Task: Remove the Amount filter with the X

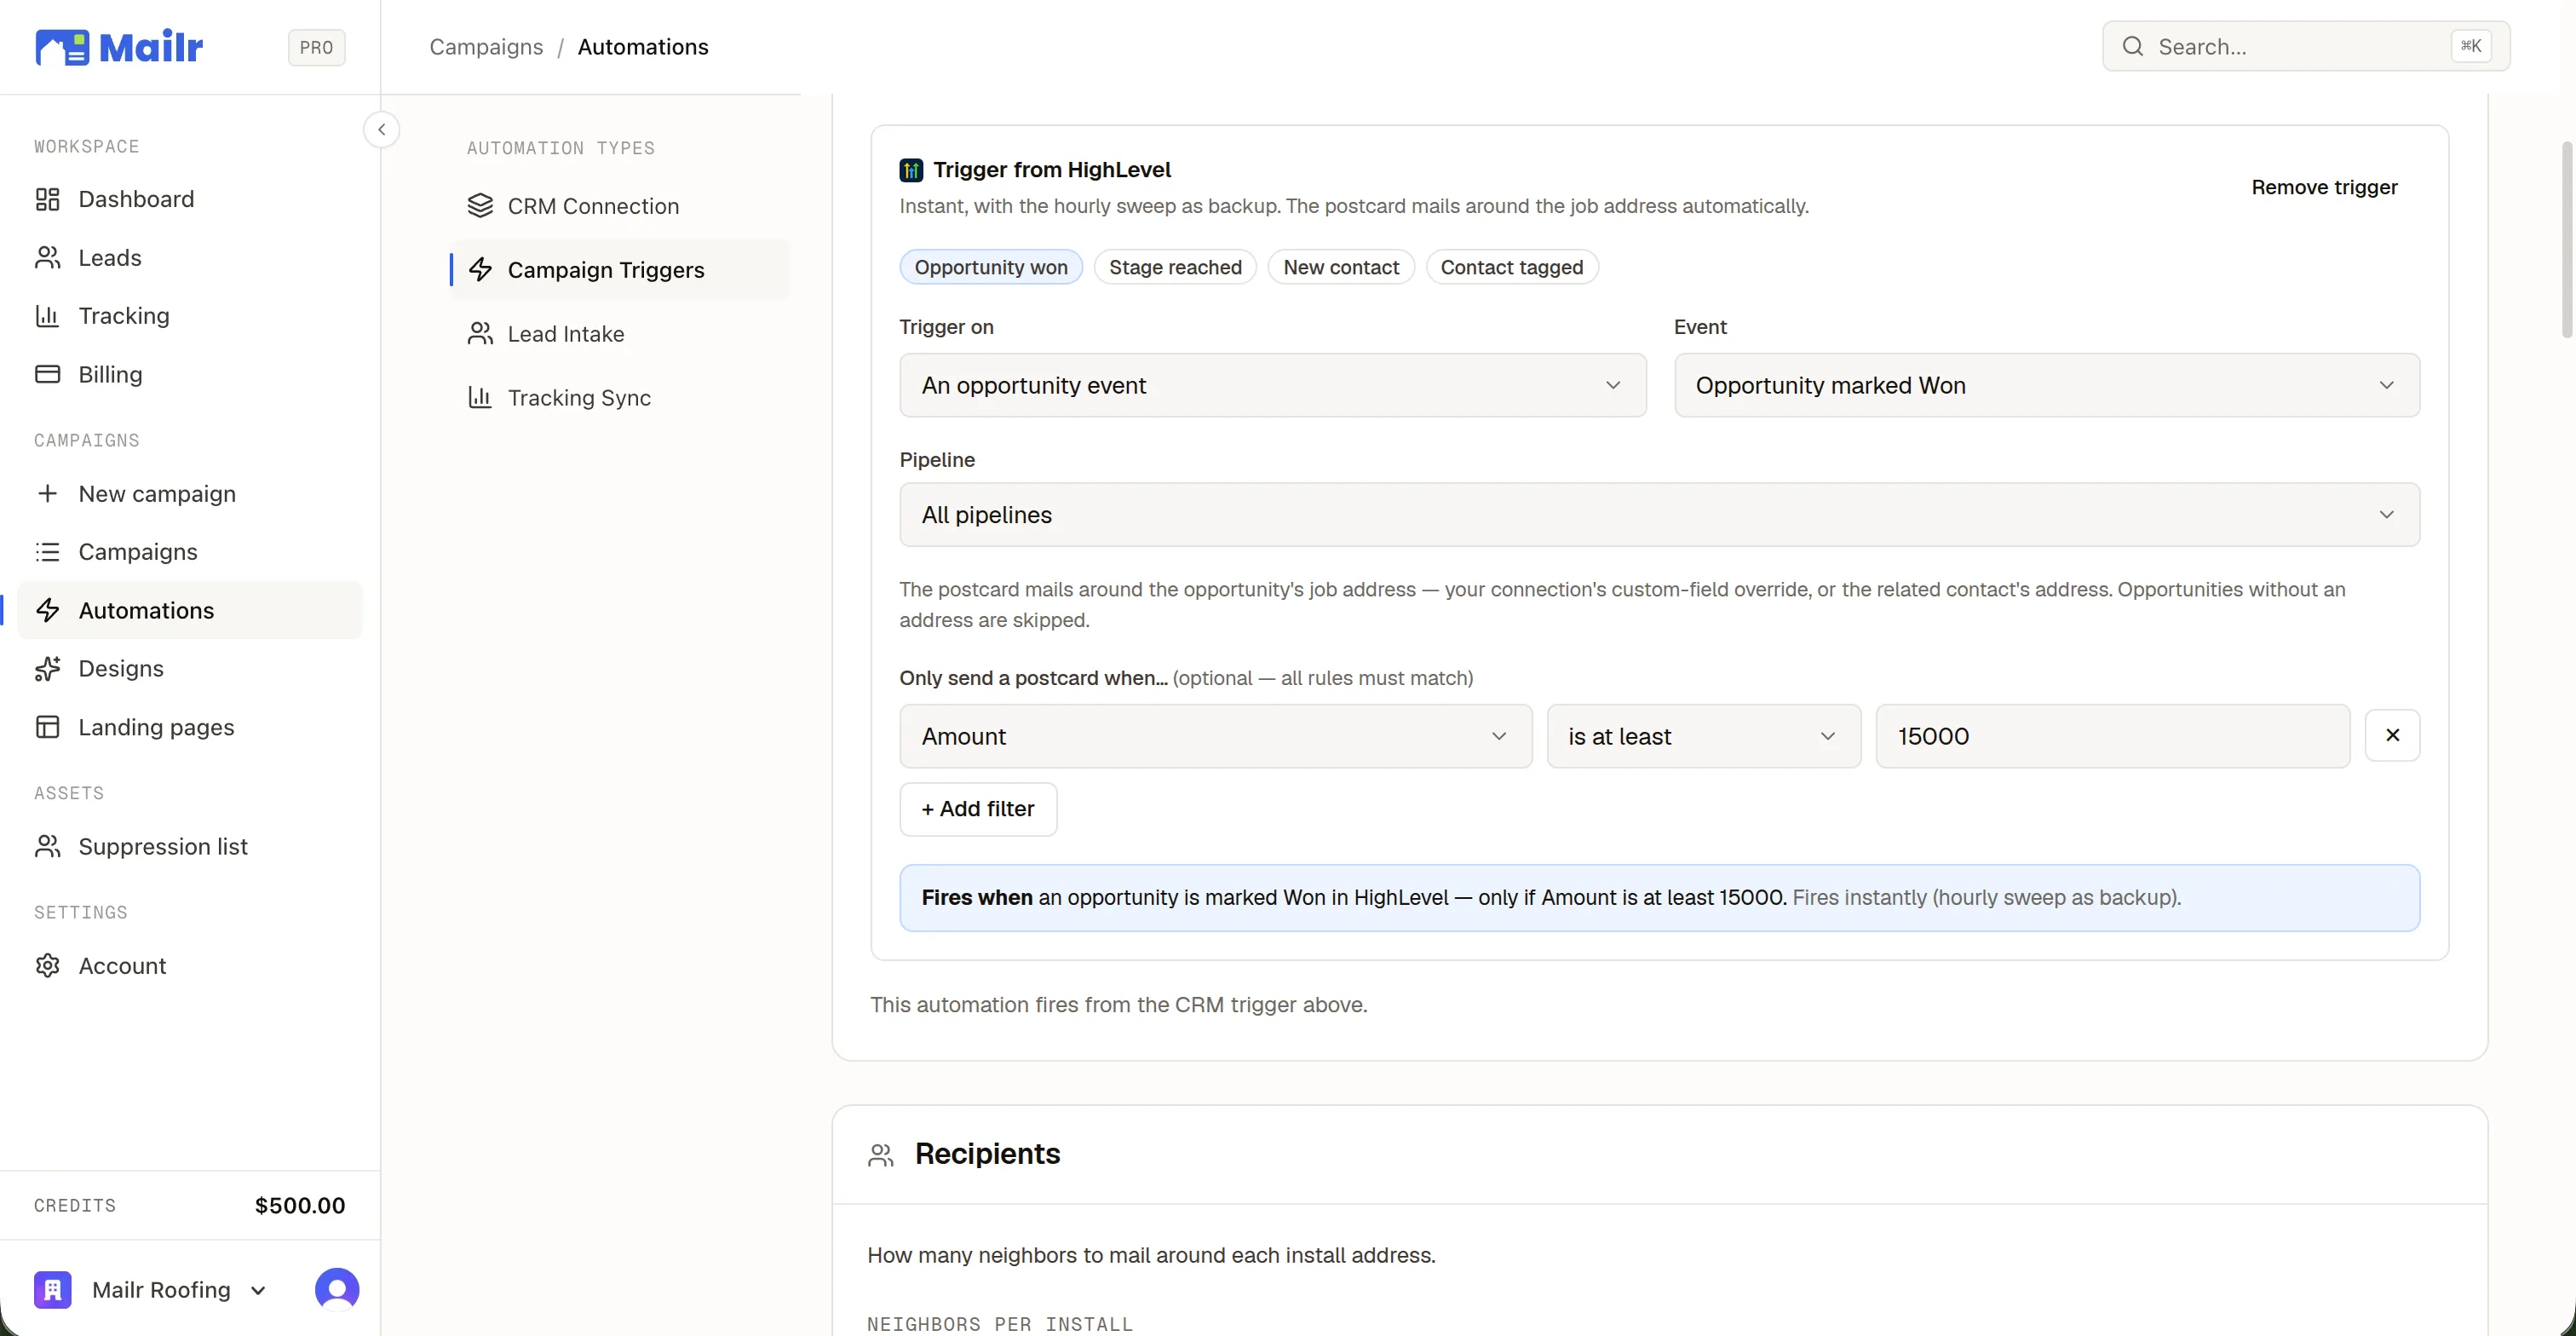Action: (2392, 736)
